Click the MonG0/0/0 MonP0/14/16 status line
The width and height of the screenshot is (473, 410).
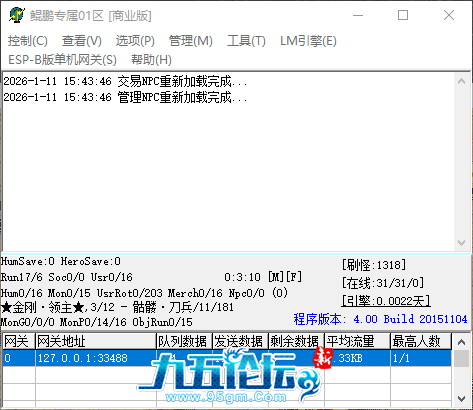[x=97, y=322]
